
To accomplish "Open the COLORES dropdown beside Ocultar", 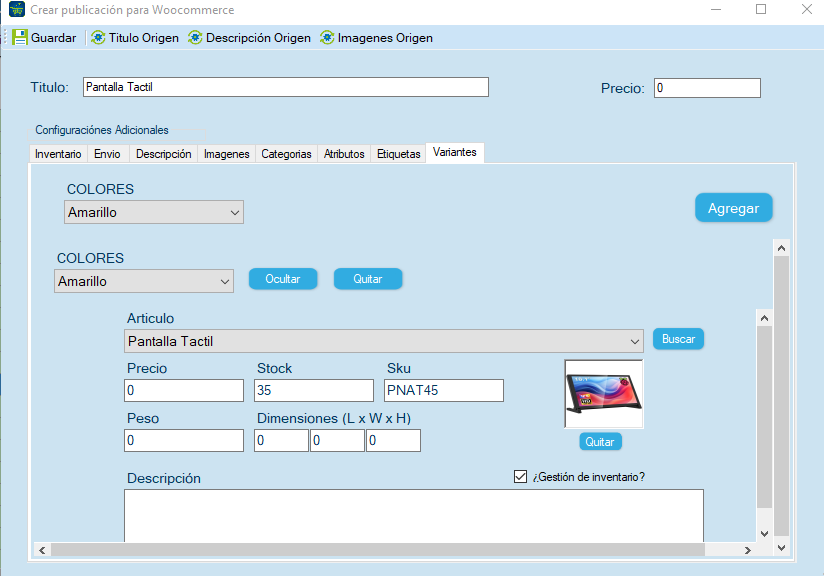I will [143, 281].
